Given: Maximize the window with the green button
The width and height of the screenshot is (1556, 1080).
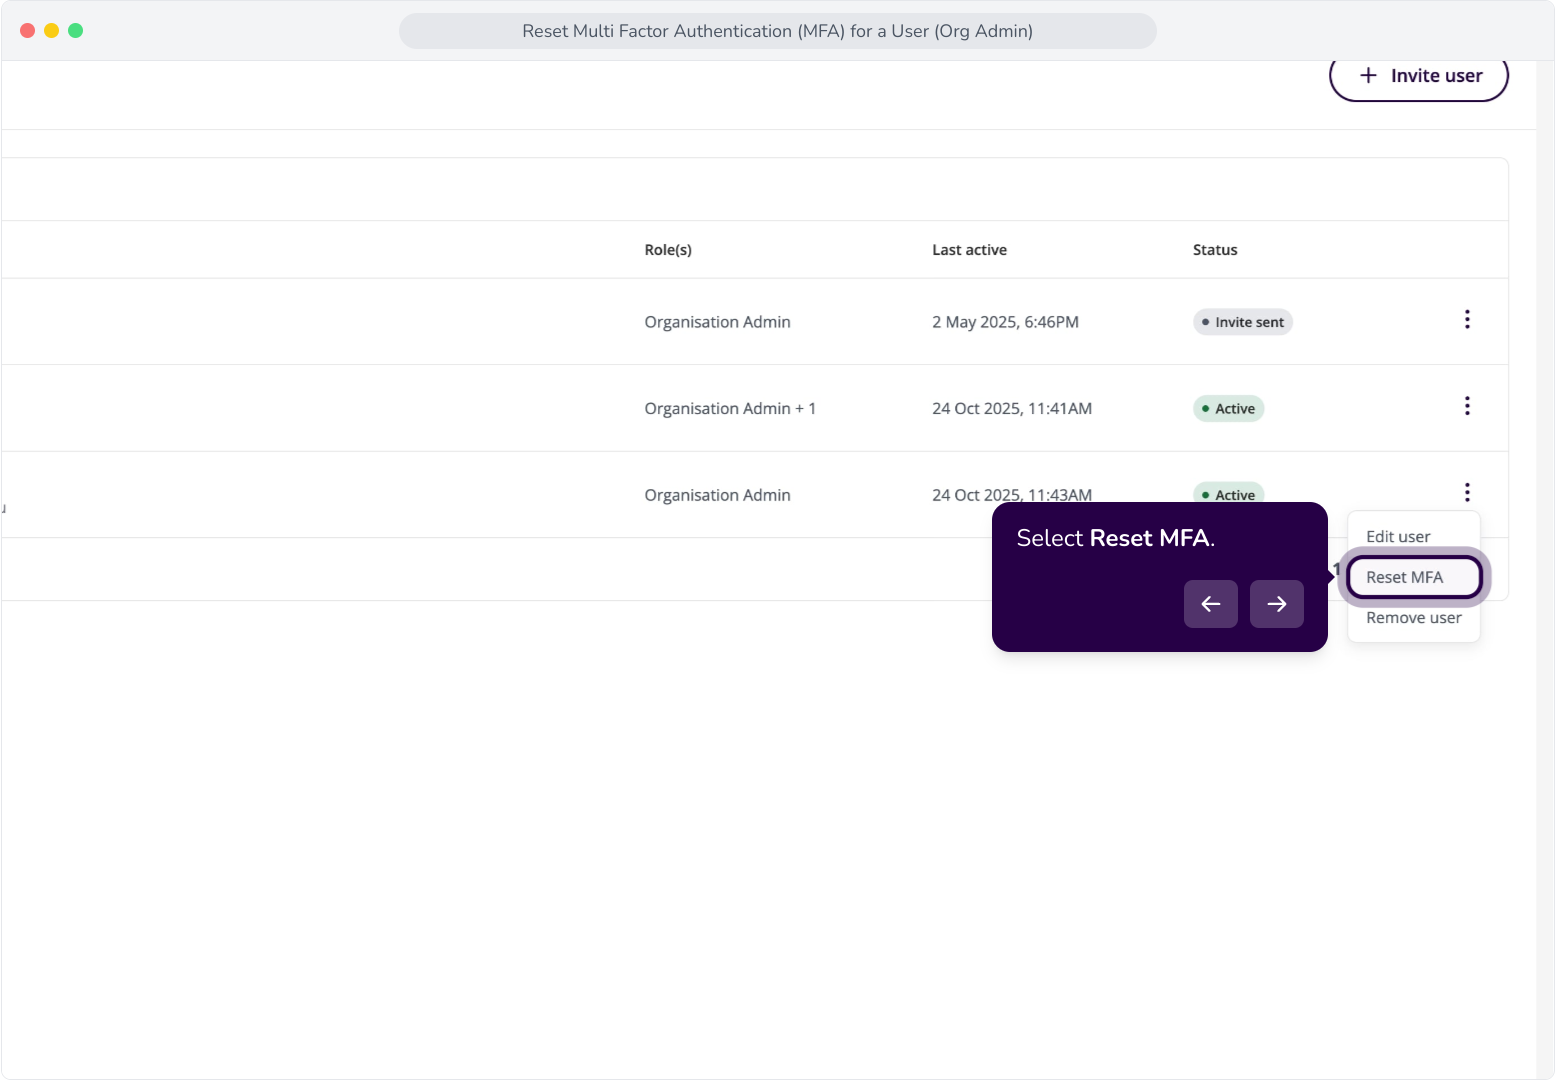Looking at the screenshot, I should click(76, 31).
